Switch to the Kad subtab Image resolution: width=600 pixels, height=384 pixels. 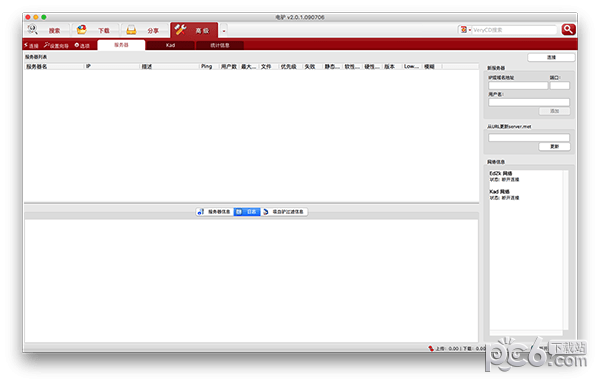(x=170, y=45)
